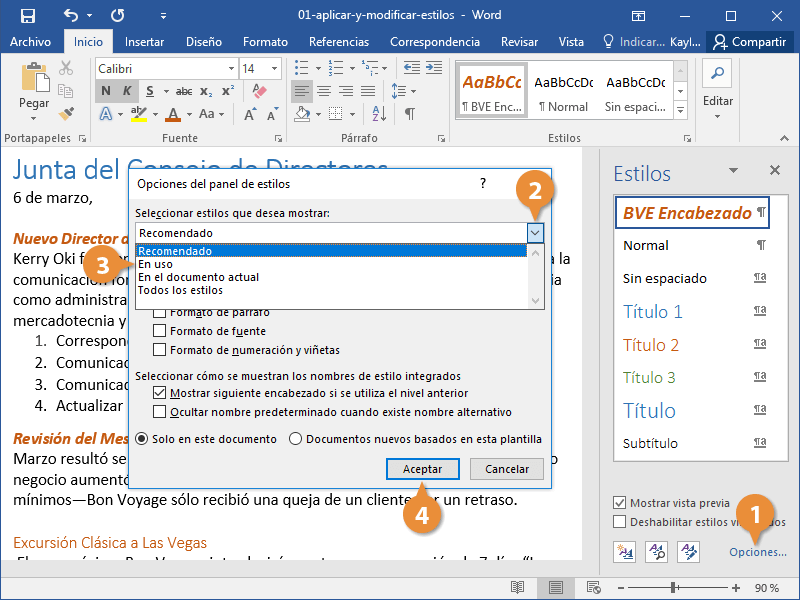Choose En uso from the list
Screen dimensions: 800x600
click(332, 264)
